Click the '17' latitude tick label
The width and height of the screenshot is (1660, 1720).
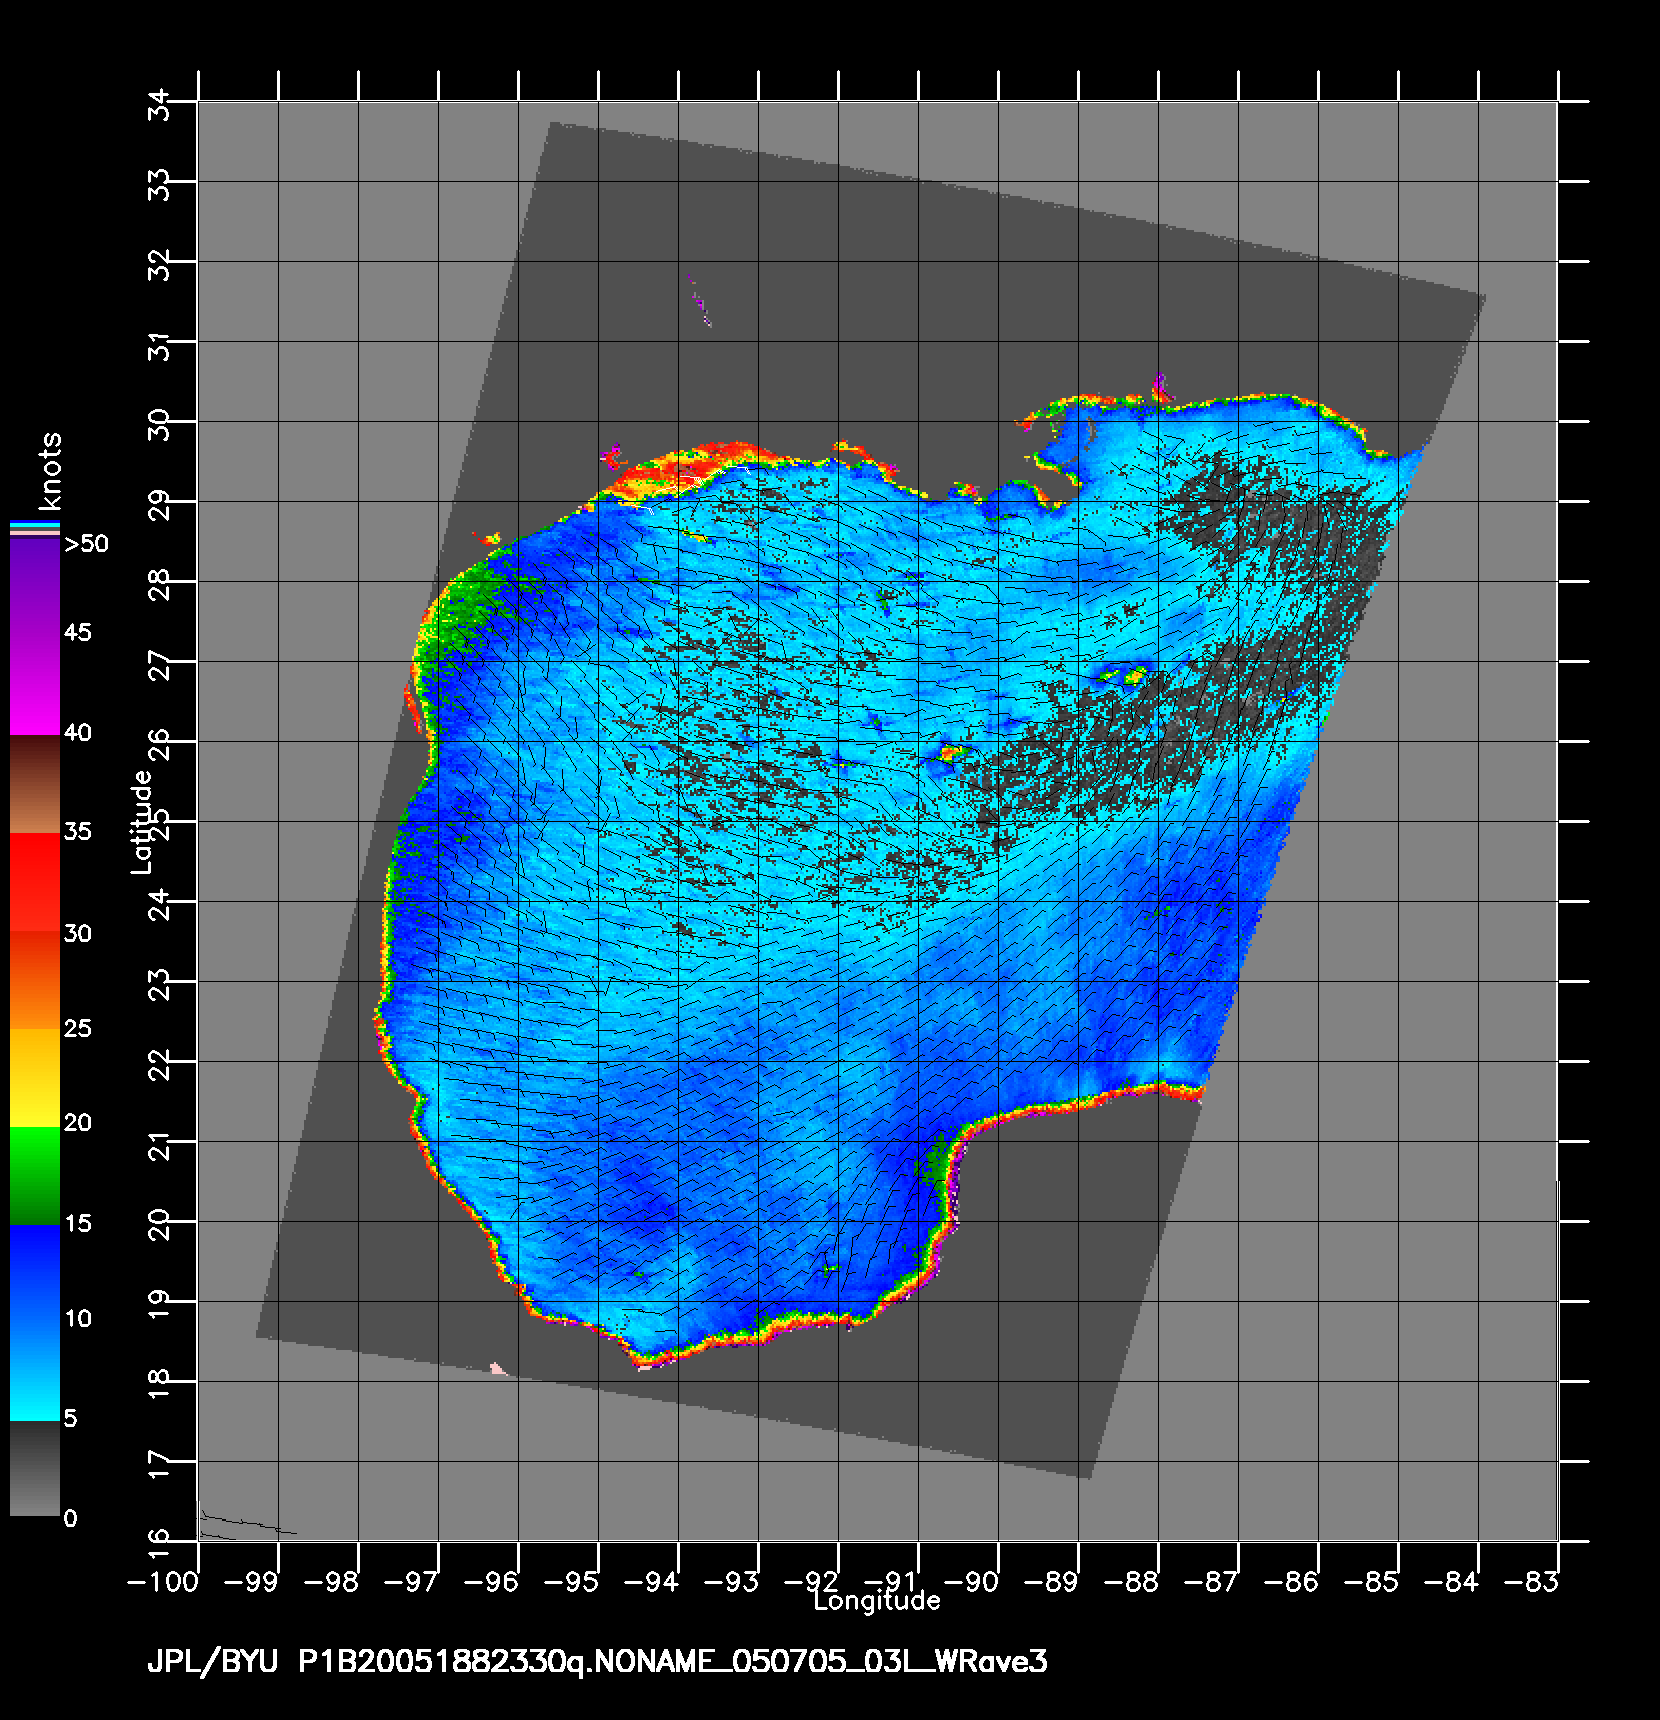click(159, 1466)
